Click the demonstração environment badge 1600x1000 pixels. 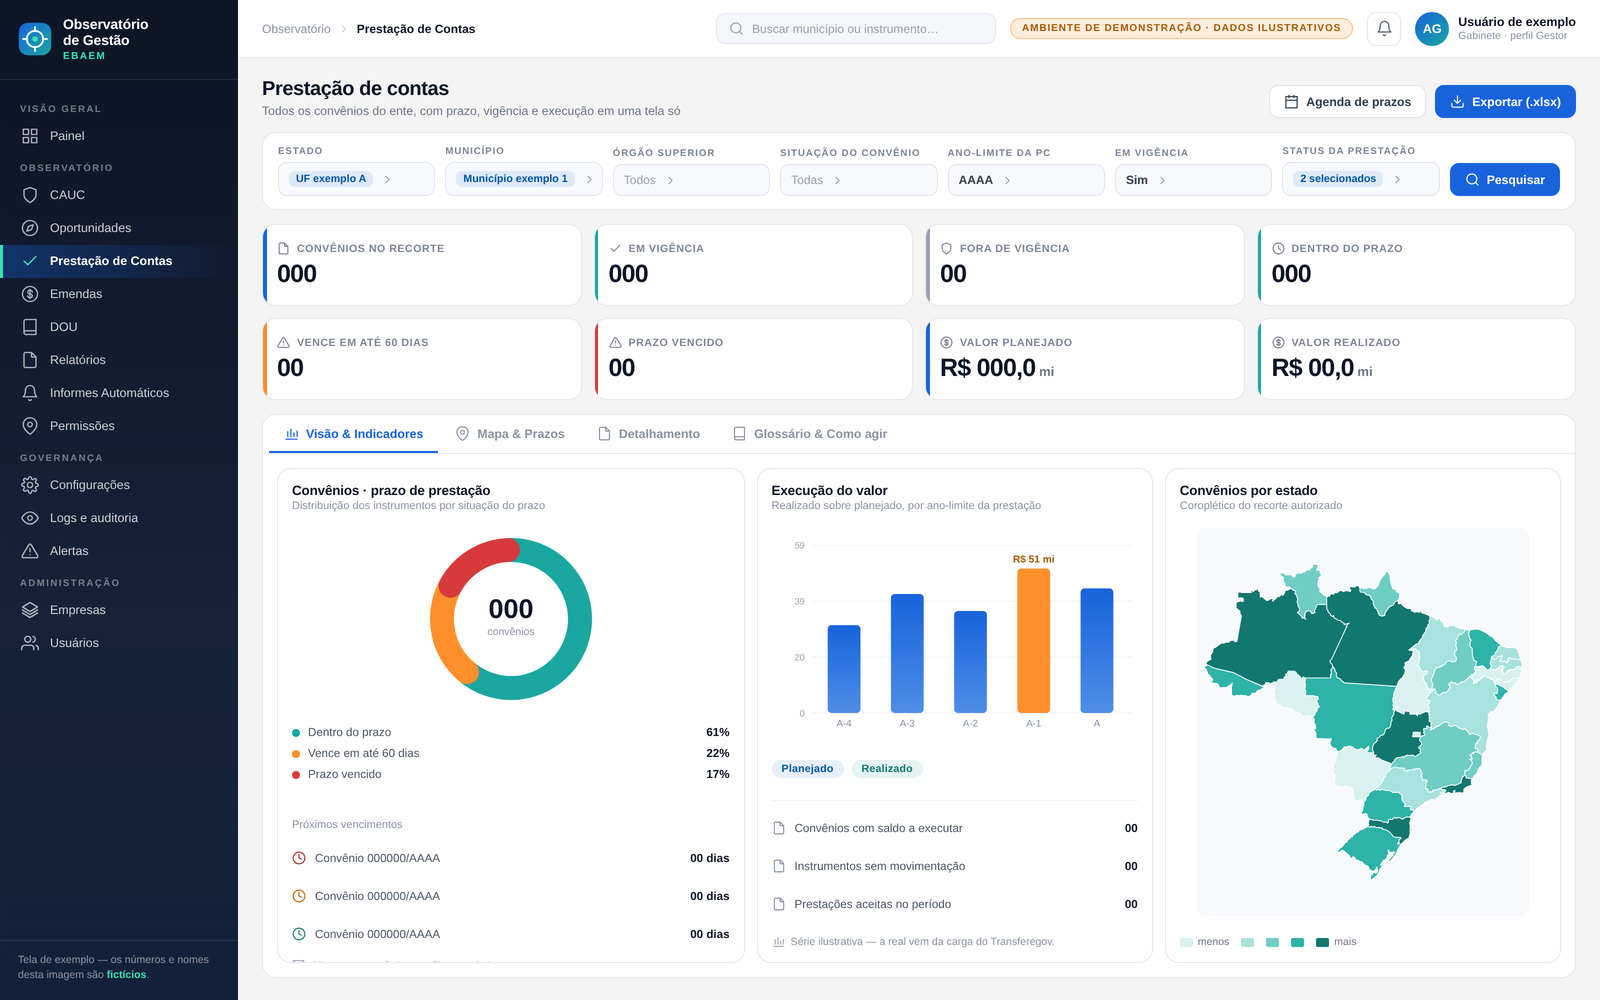click(1181, 28)
